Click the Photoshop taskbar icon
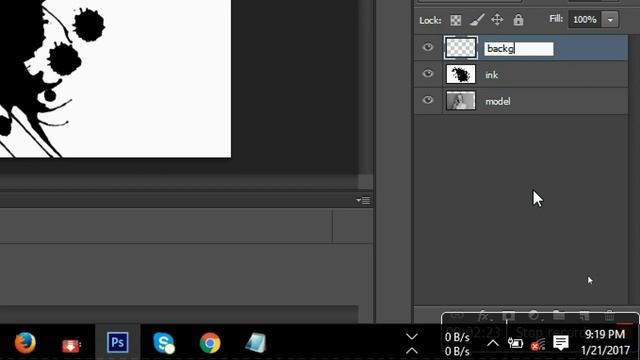 point(118,342)
